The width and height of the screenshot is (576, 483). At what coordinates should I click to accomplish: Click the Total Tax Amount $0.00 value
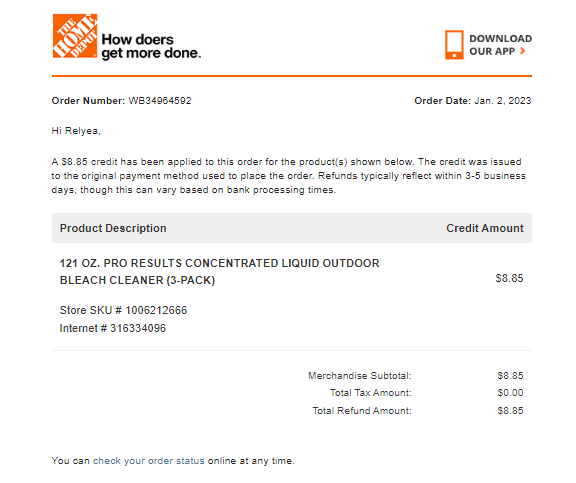click(x=511, y=393)
